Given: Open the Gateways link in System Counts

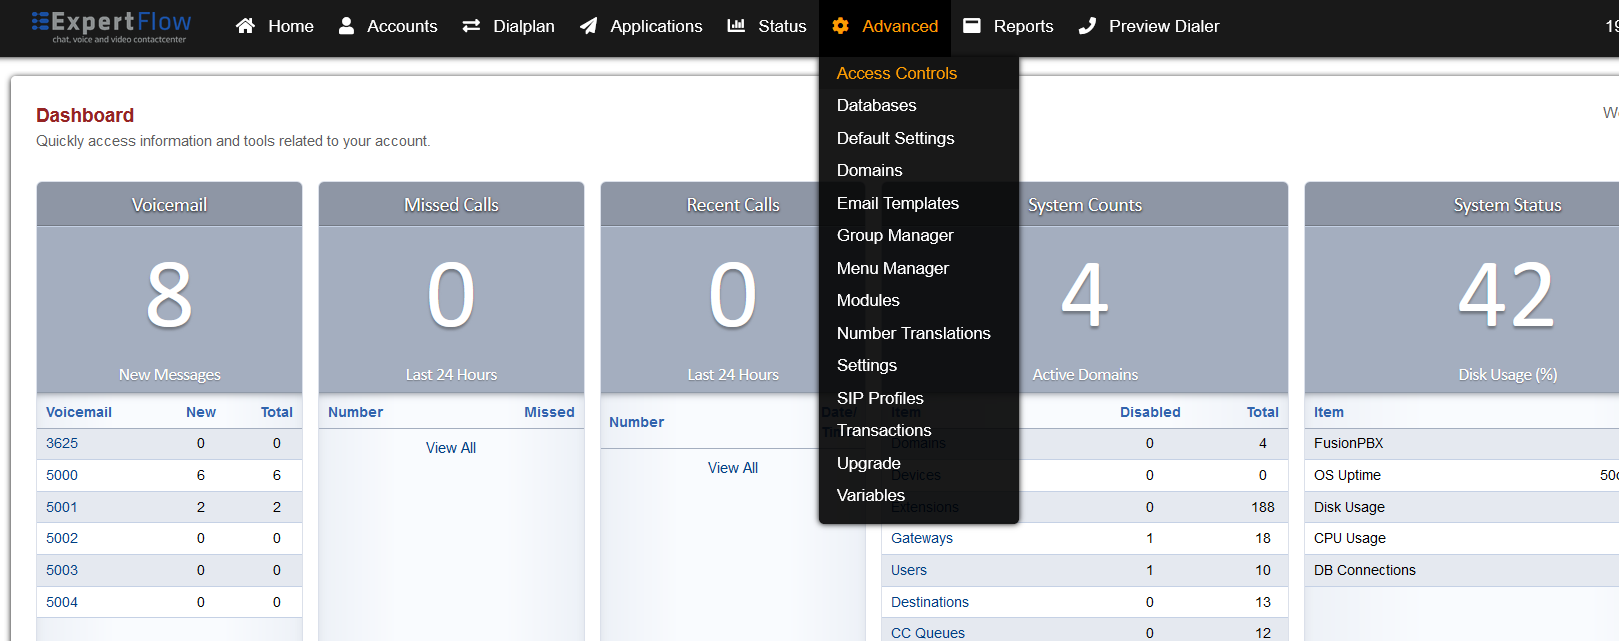Looking at the screenshot, I should (x=921, y=538).
